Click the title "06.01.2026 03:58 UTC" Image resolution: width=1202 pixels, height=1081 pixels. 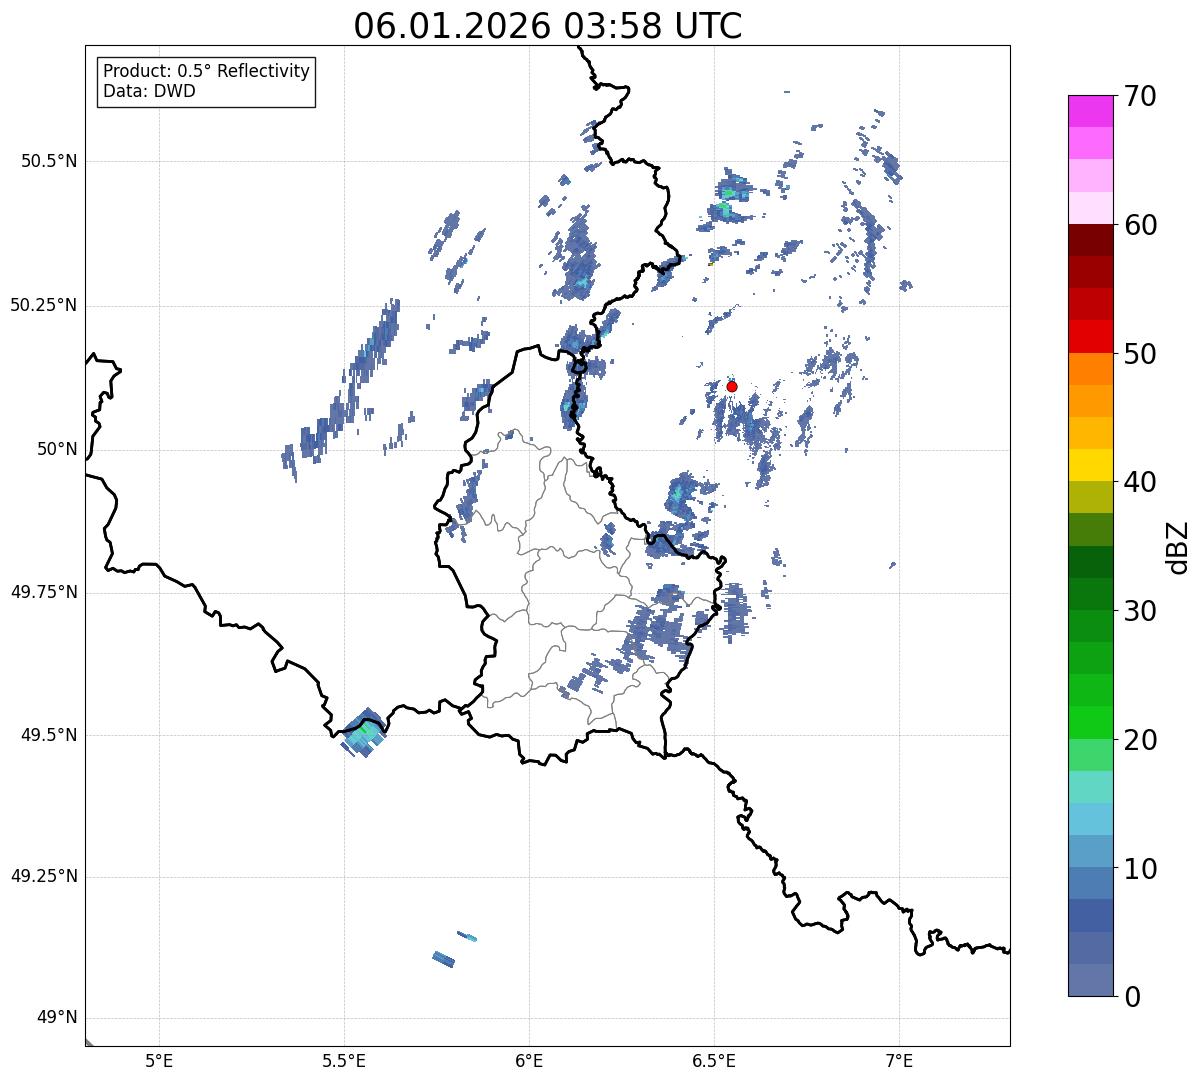[x=548, y=26]
